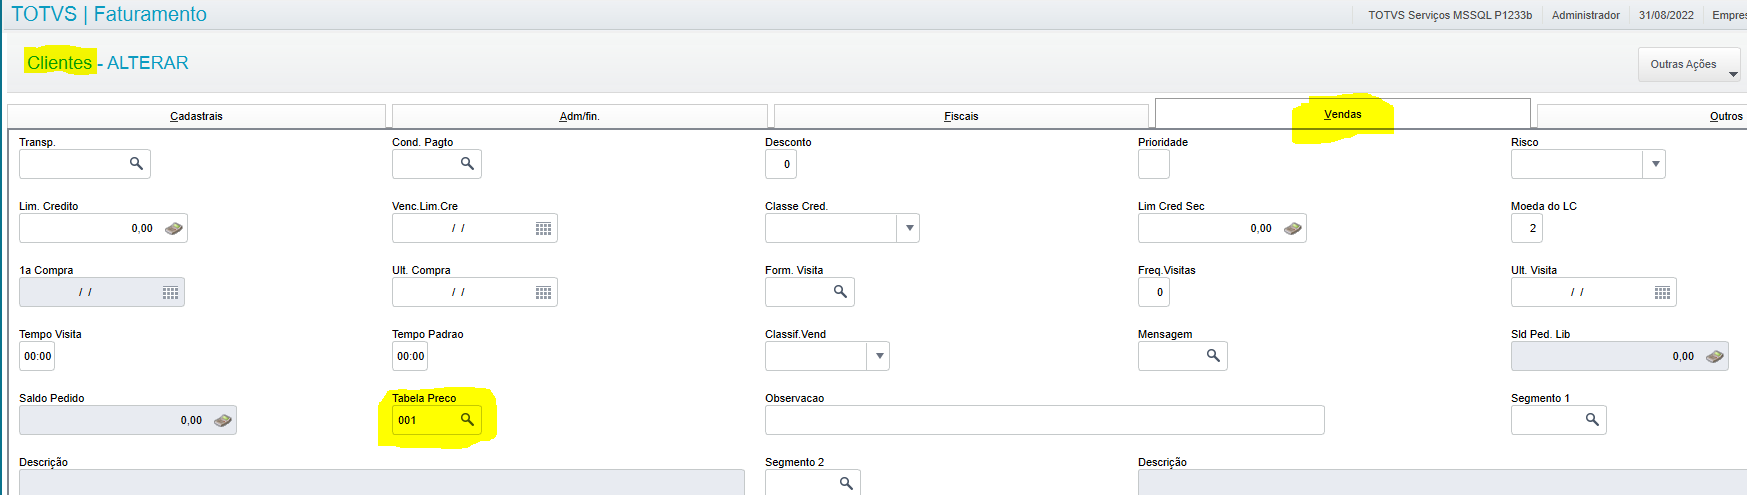
Task: Click the Clientes heading text
Action: click(x=60, y=63)
